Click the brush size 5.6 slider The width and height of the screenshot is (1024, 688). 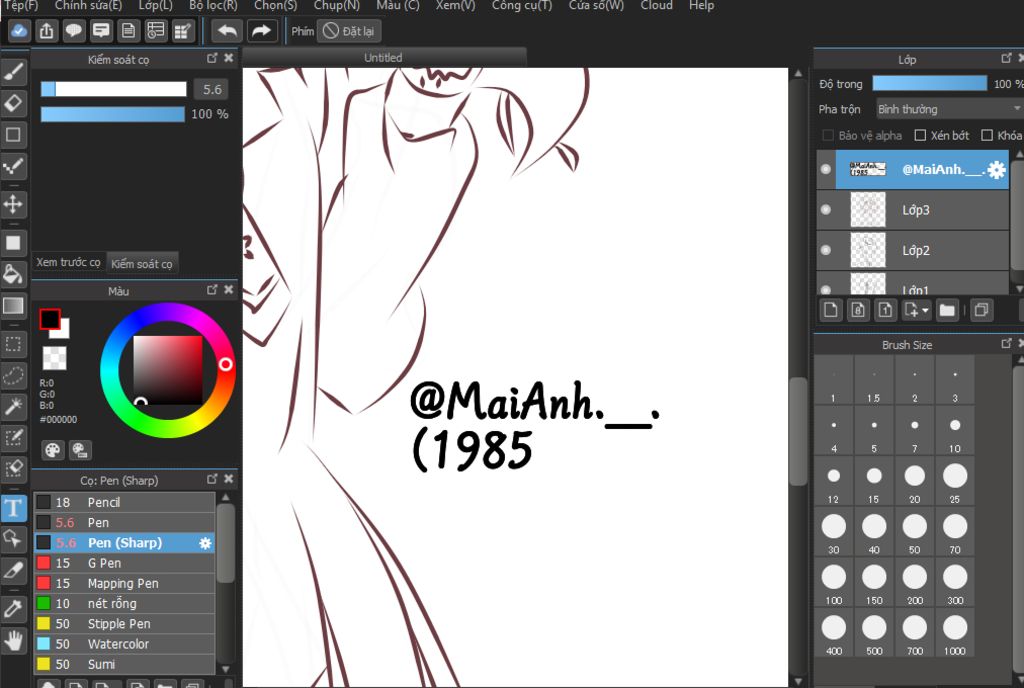[x=114, y=89]
